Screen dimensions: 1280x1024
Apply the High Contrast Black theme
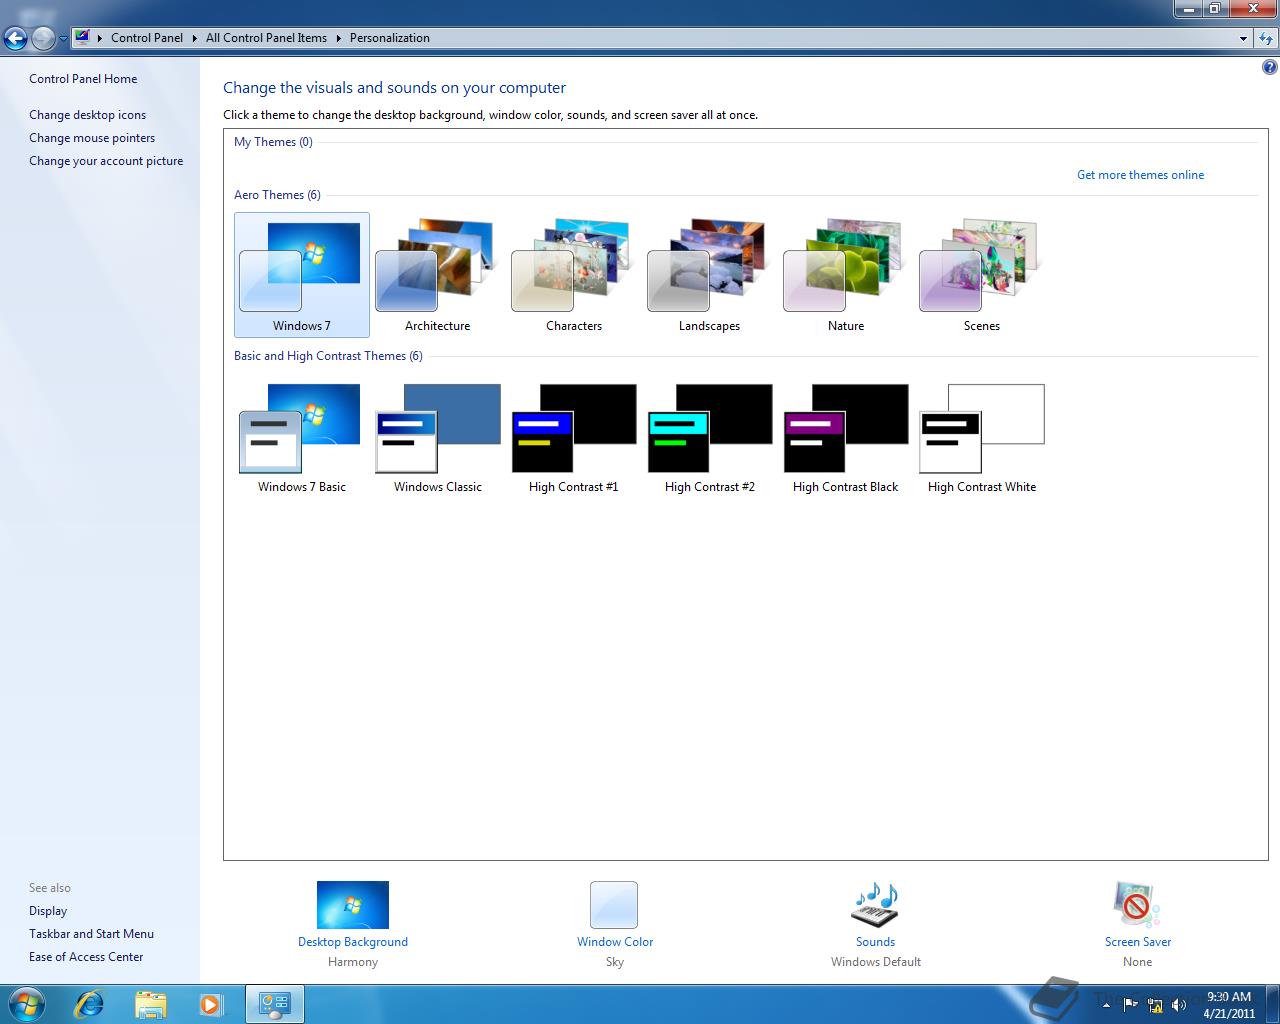click(845, 438)
